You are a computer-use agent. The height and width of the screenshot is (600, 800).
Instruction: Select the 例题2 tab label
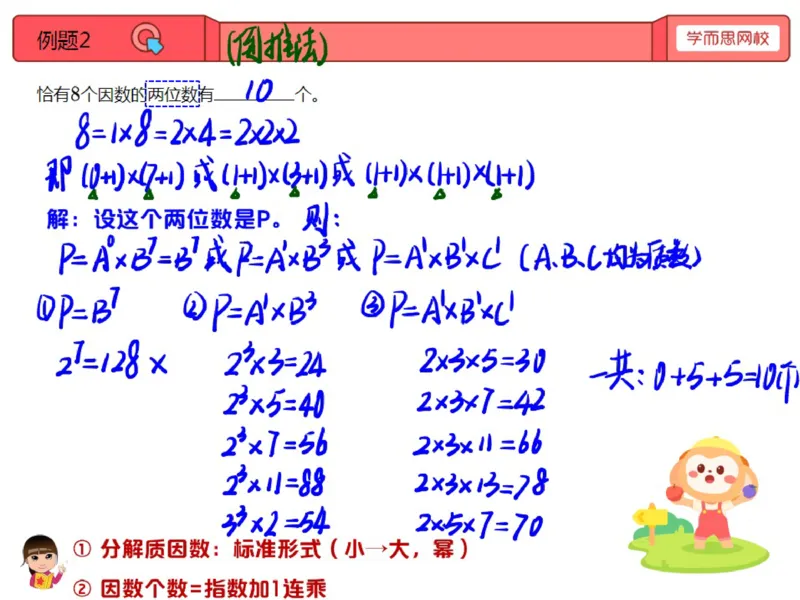64,40
